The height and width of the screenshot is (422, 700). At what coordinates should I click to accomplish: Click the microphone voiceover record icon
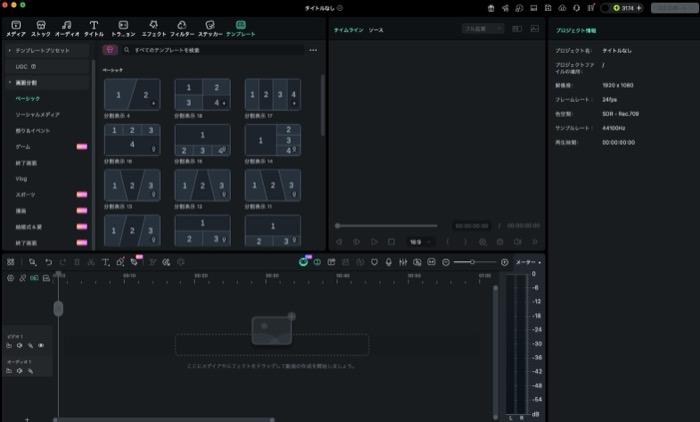388,262
